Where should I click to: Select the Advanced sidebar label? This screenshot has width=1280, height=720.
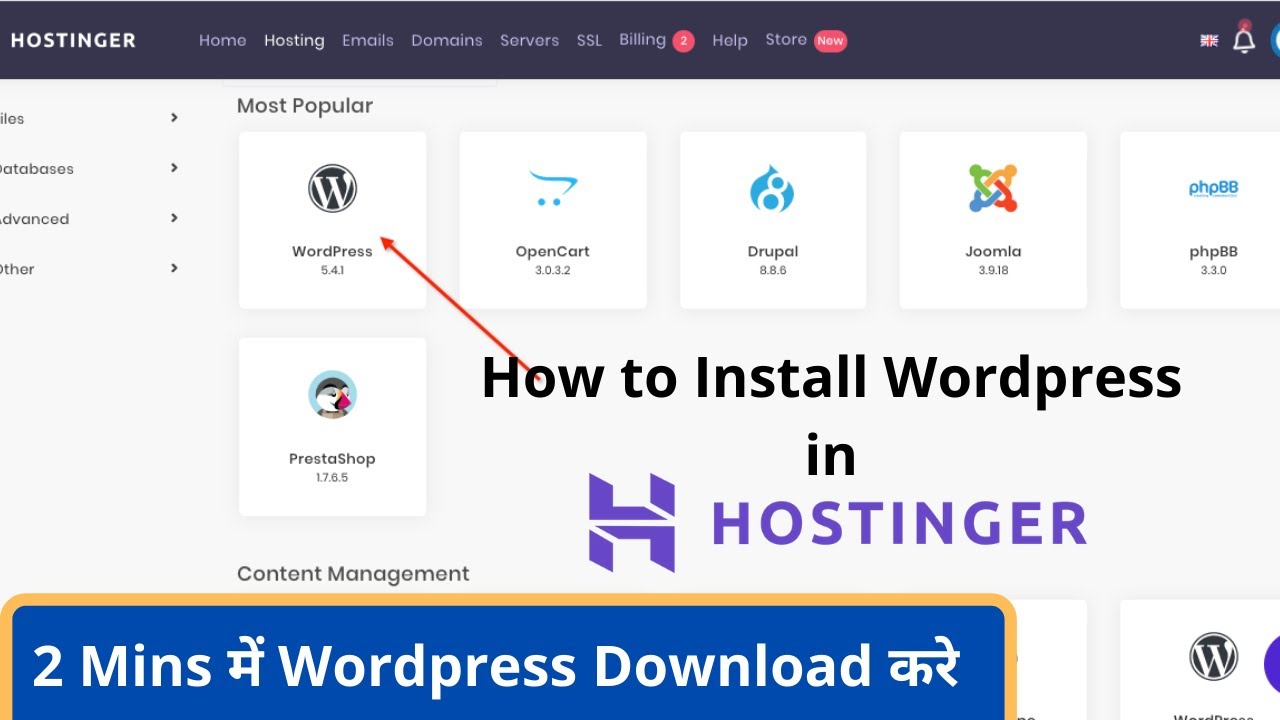click(34, 219)
